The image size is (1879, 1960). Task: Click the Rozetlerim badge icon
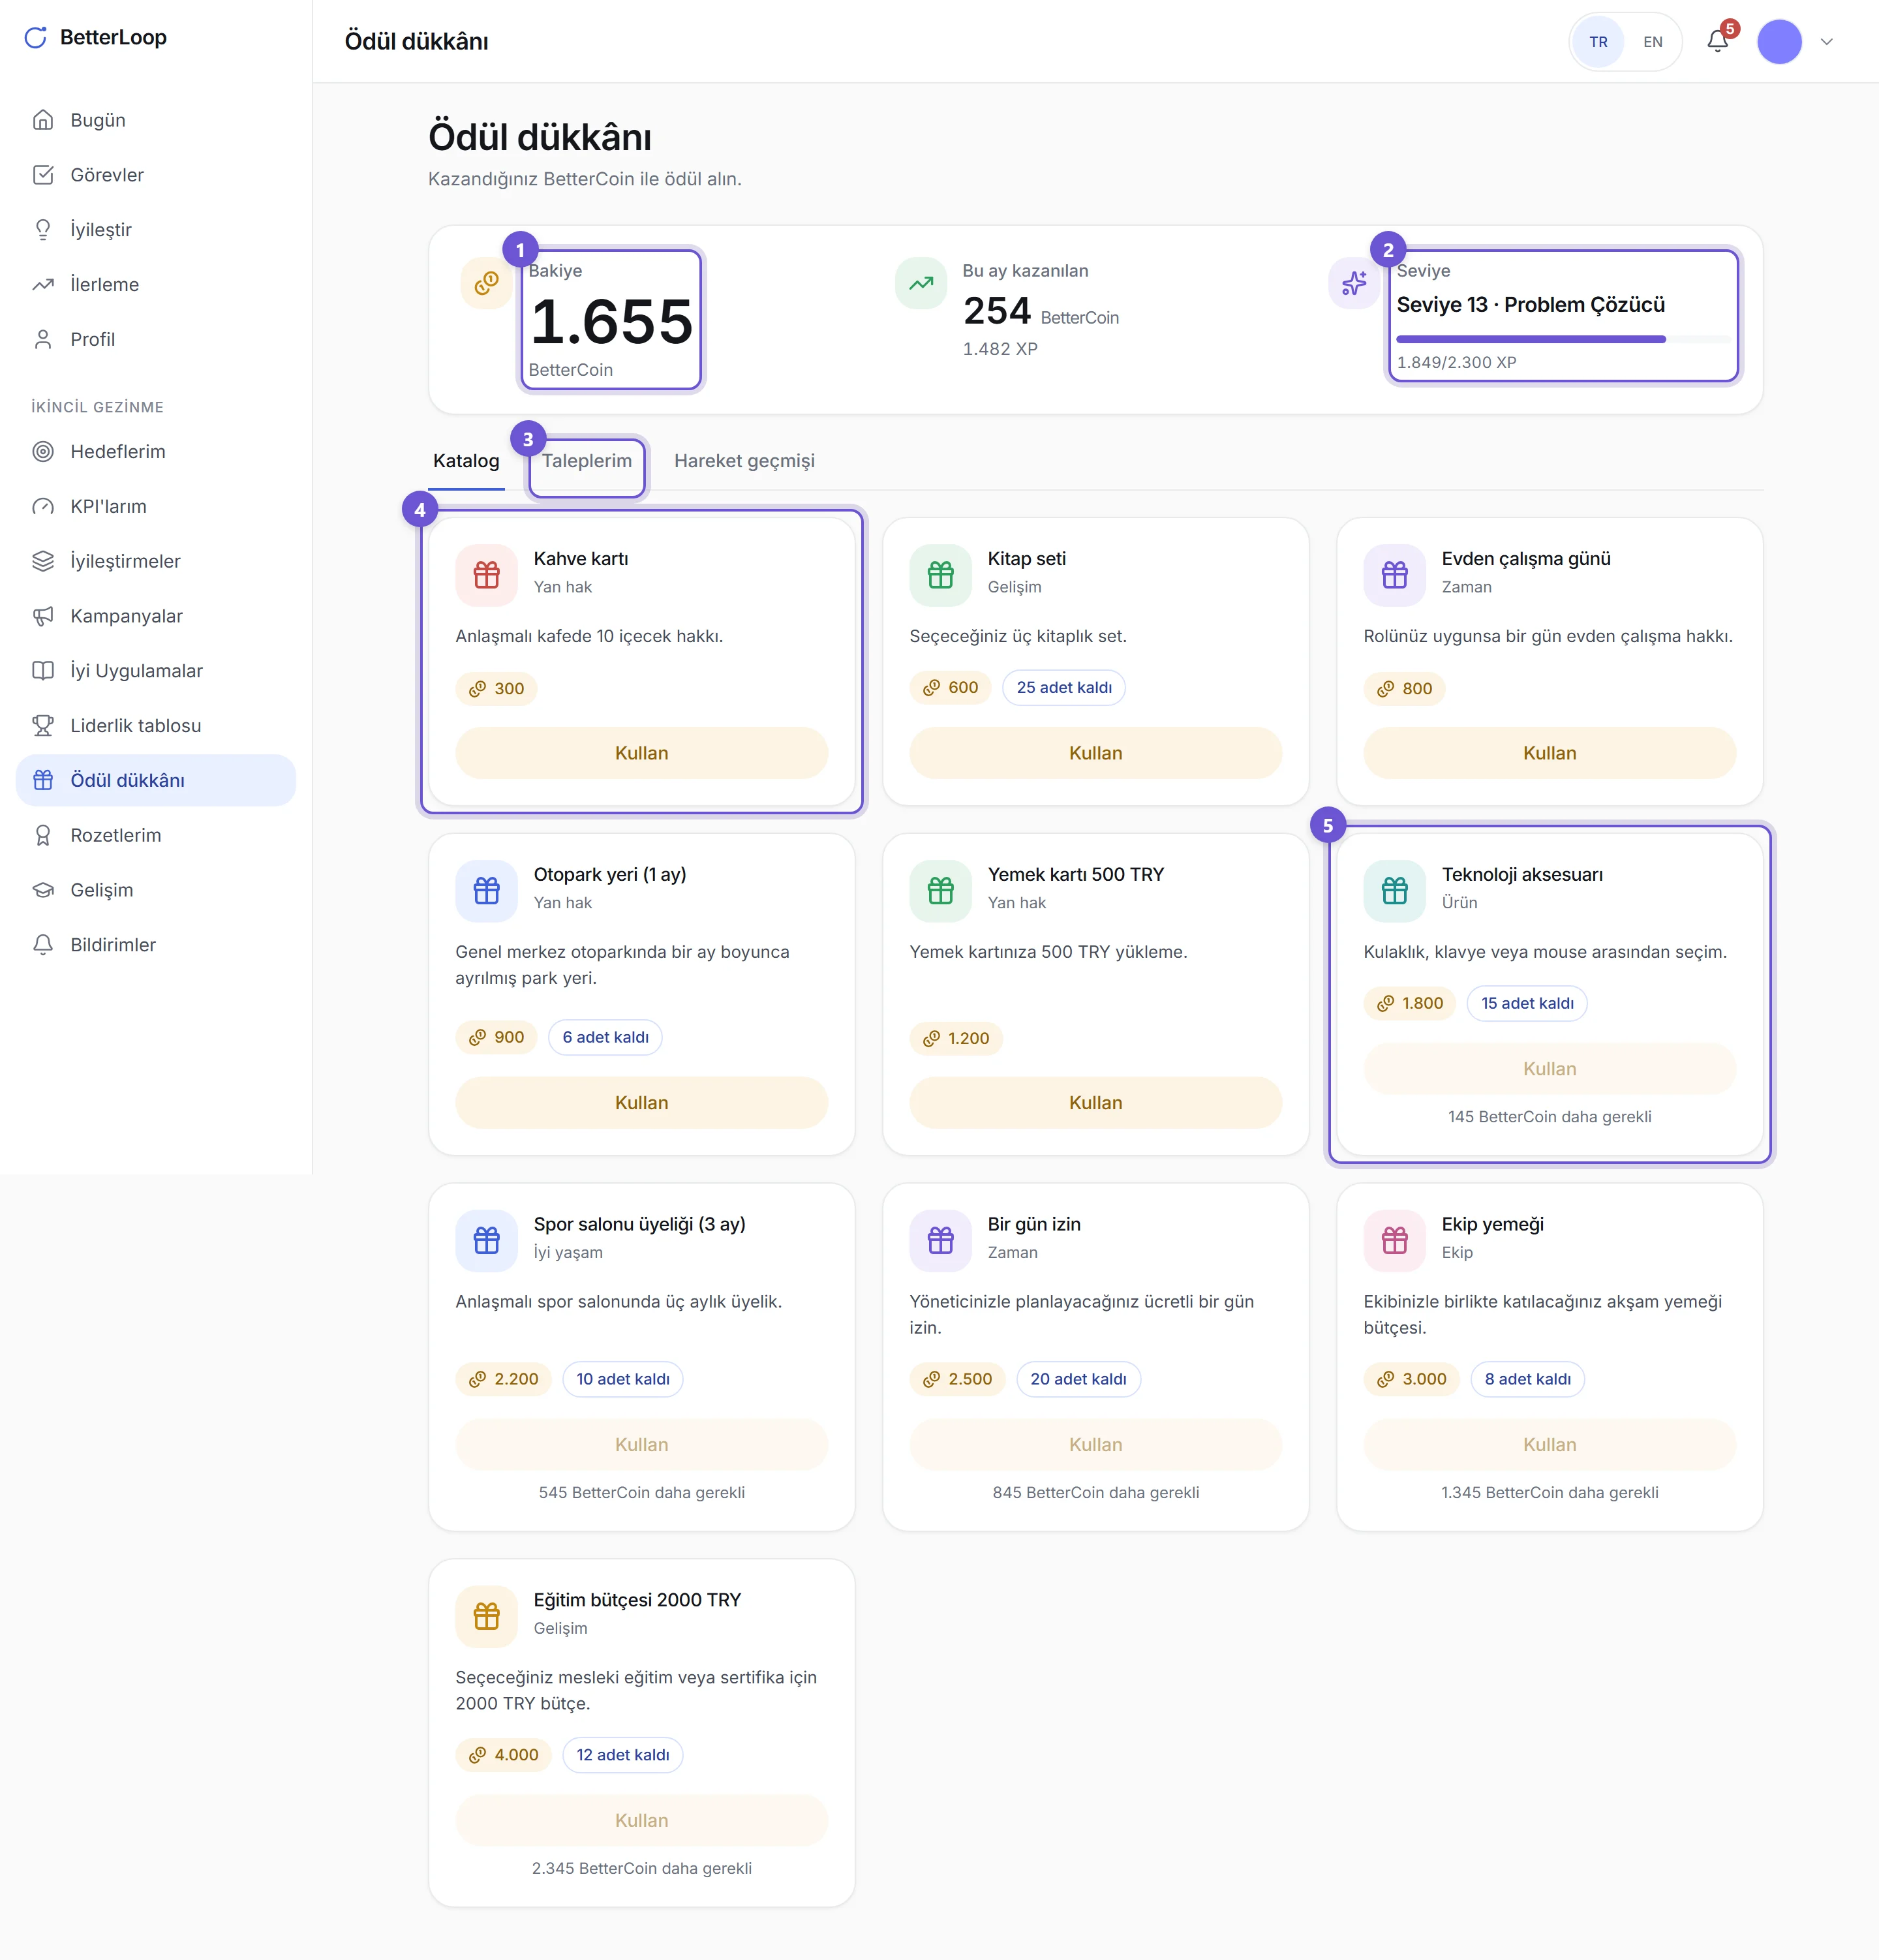(43, 835)
